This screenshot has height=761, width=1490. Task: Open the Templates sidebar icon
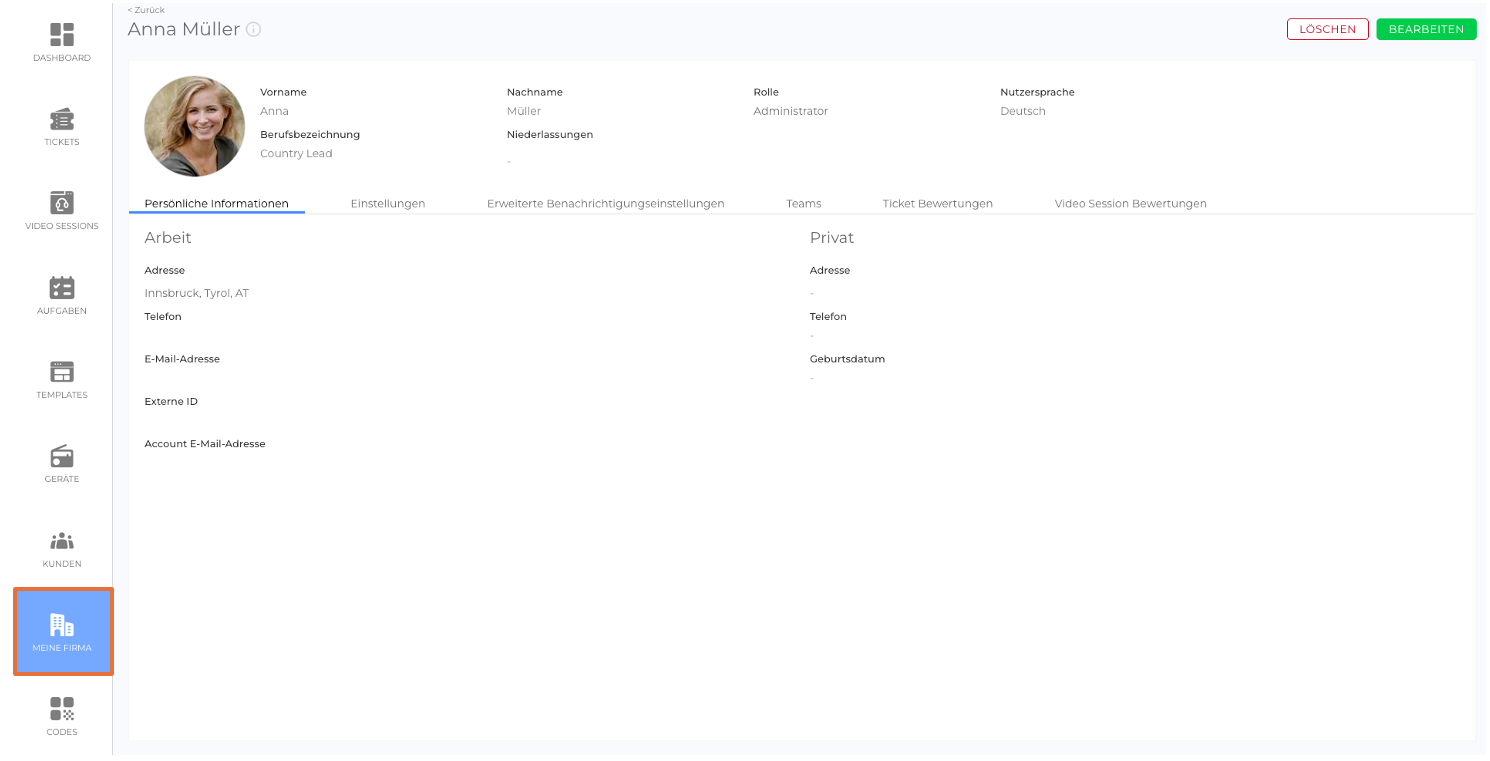[x=62, y=372]
